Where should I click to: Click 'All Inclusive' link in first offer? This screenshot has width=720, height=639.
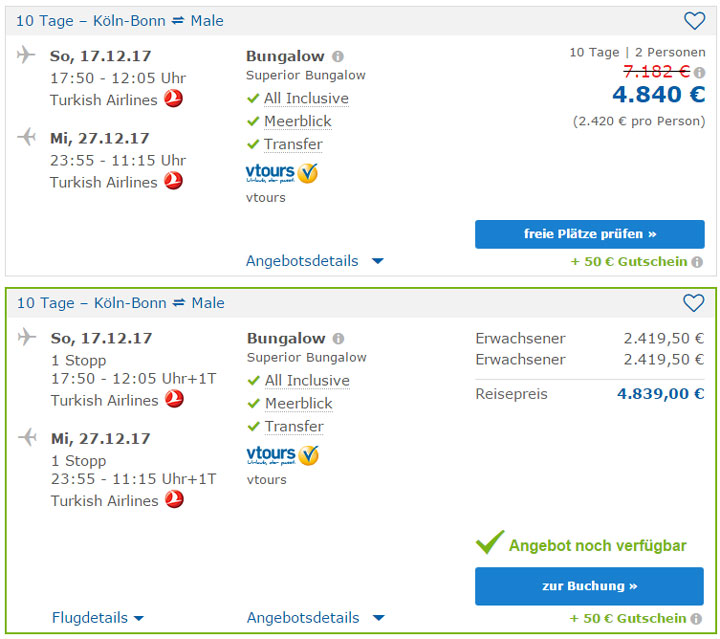pyautogui.click(x=306, y=98)
